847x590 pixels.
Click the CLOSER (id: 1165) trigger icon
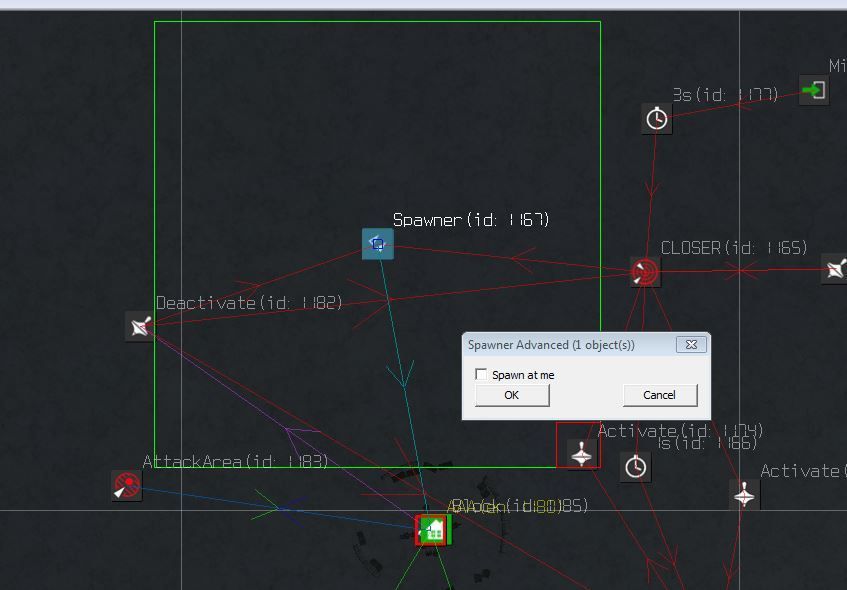[644, 272]
